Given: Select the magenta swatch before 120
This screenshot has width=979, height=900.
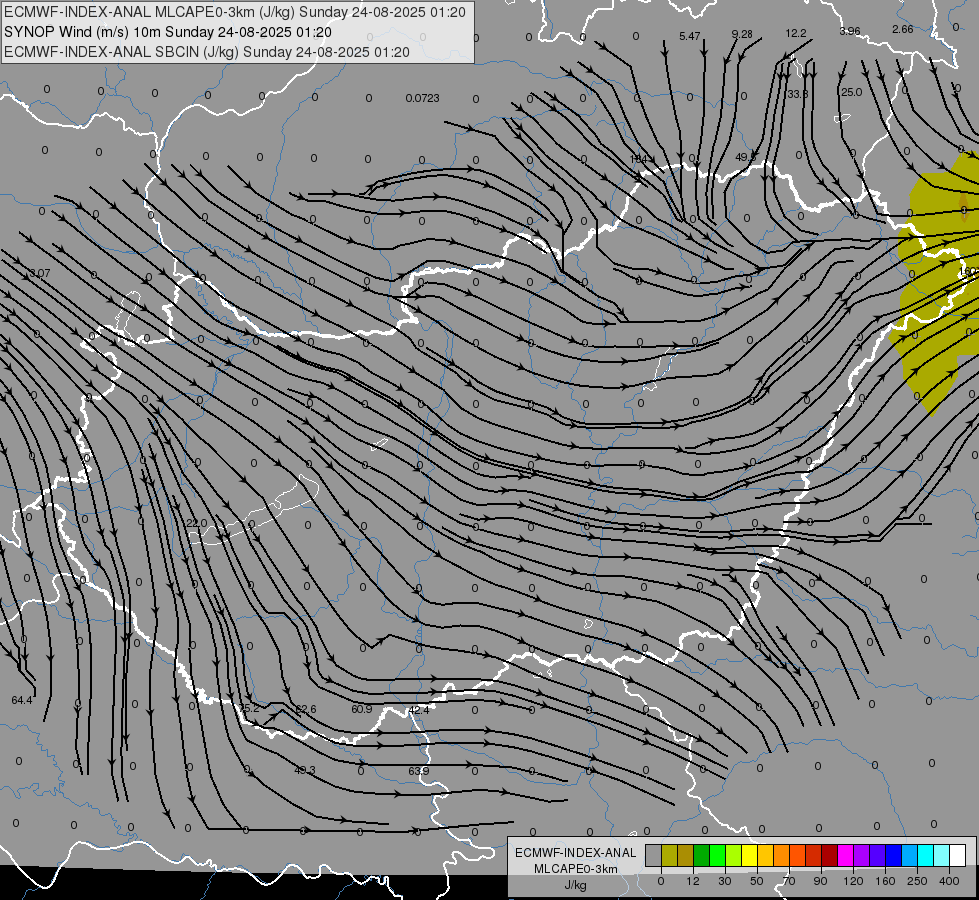Looking at the screenshot, I should pos(846,855).
